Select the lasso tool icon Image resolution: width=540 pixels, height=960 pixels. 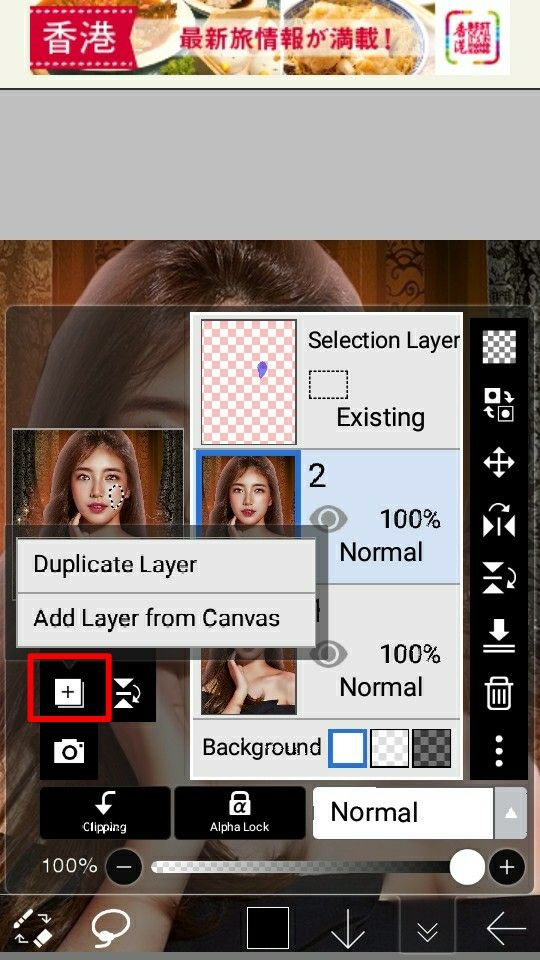[x=111, y=927]
